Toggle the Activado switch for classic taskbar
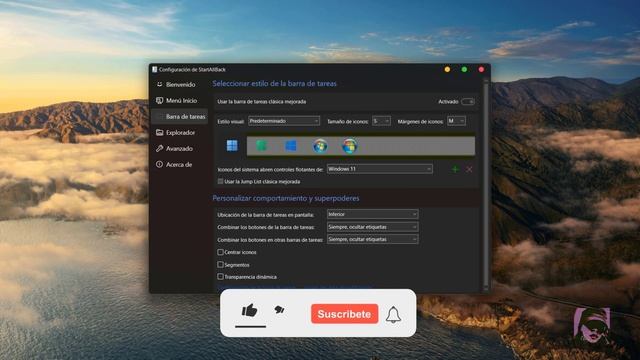Image resolution: width=640 pixels, height=360 pixels. 467,102
